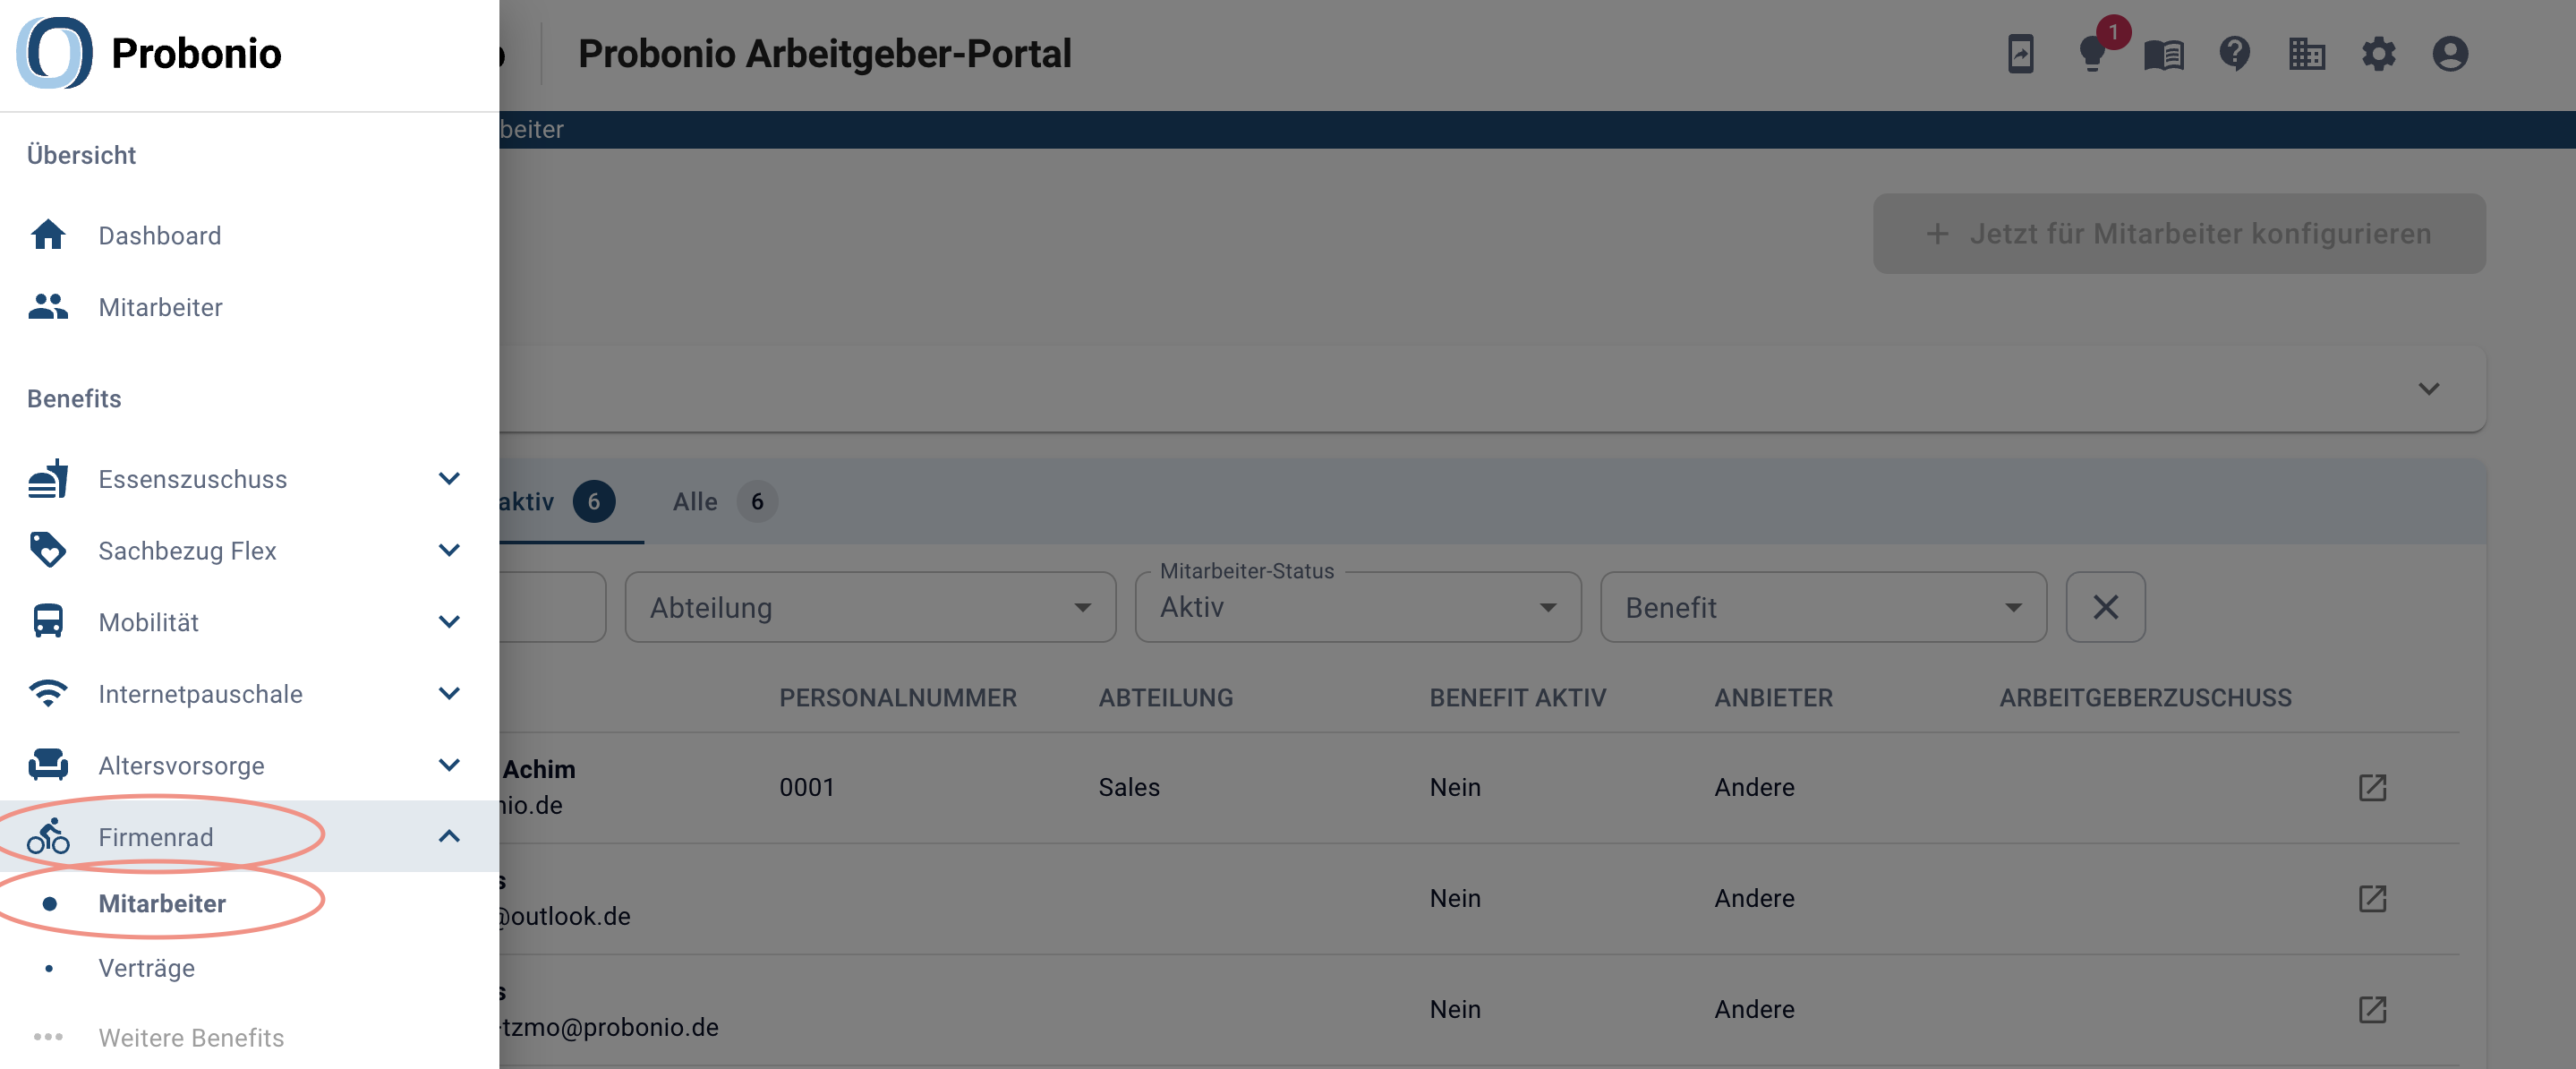The height and width of the screenshot is (1069, 2576).
Task: Click Jetzt für Mitarbeiter konfigurieren button
Action: [2179, 234]
